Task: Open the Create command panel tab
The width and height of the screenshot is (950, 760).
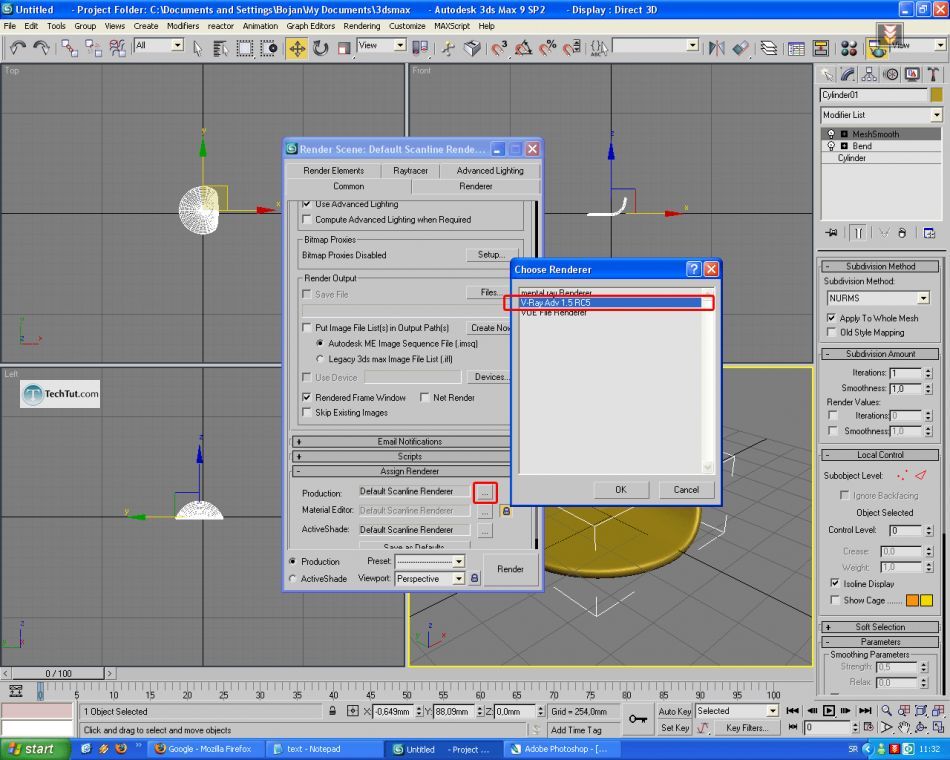Action: pyautogui.click(x=827, y=75)
